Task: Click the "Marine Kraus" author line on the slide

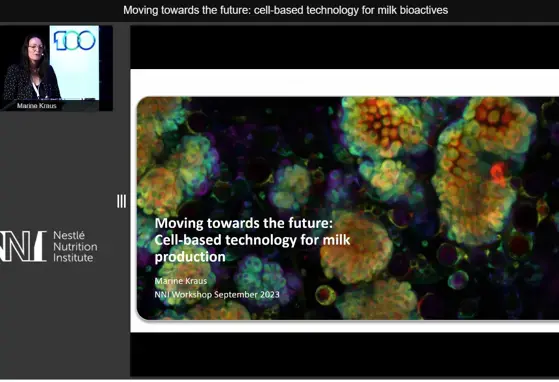Action: click(x=181, y=281)
